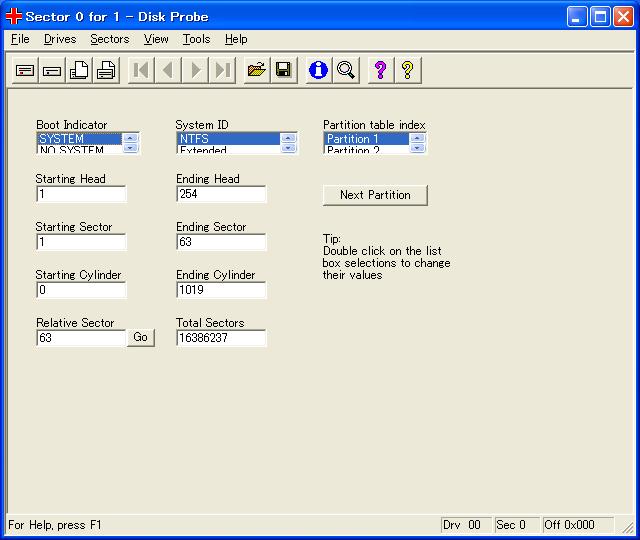Click the yellow question mark help icon
The height and width of the screenshot is (540, 640).
click(408, 70)
